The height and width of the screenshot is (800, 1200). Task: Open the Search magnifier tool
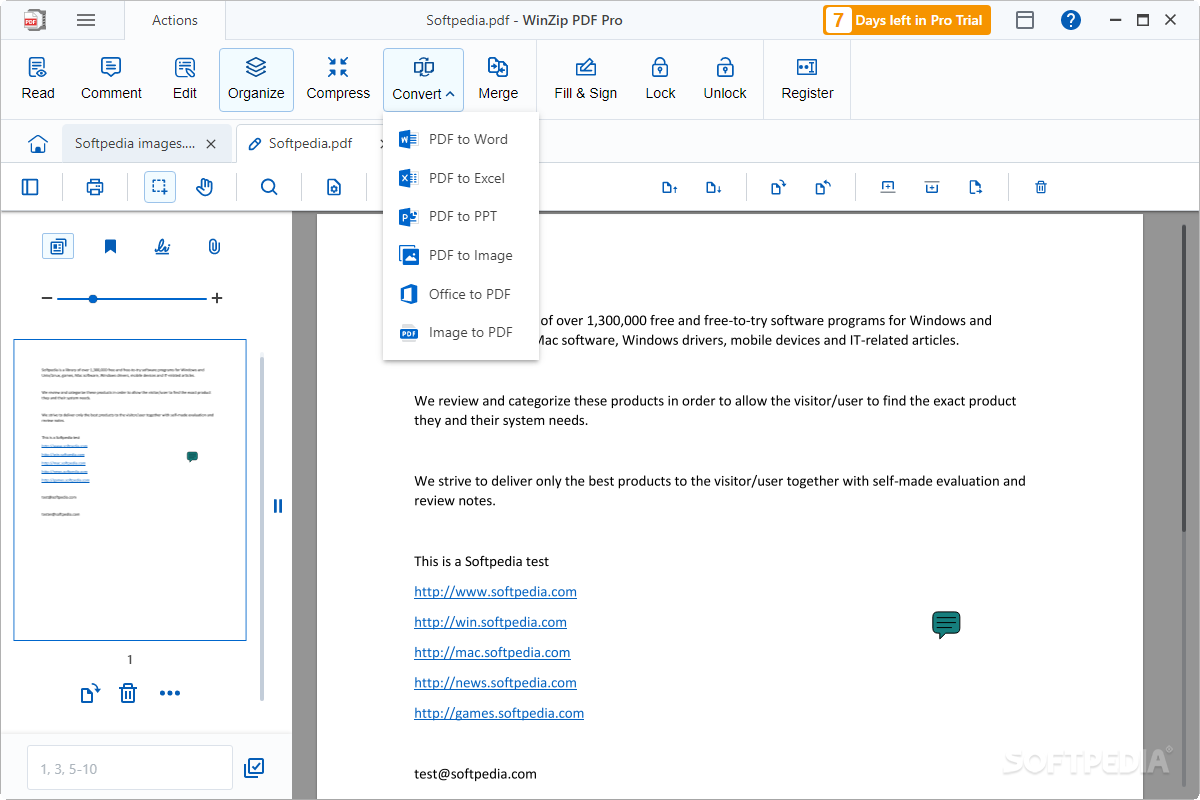tap(269, 187)
